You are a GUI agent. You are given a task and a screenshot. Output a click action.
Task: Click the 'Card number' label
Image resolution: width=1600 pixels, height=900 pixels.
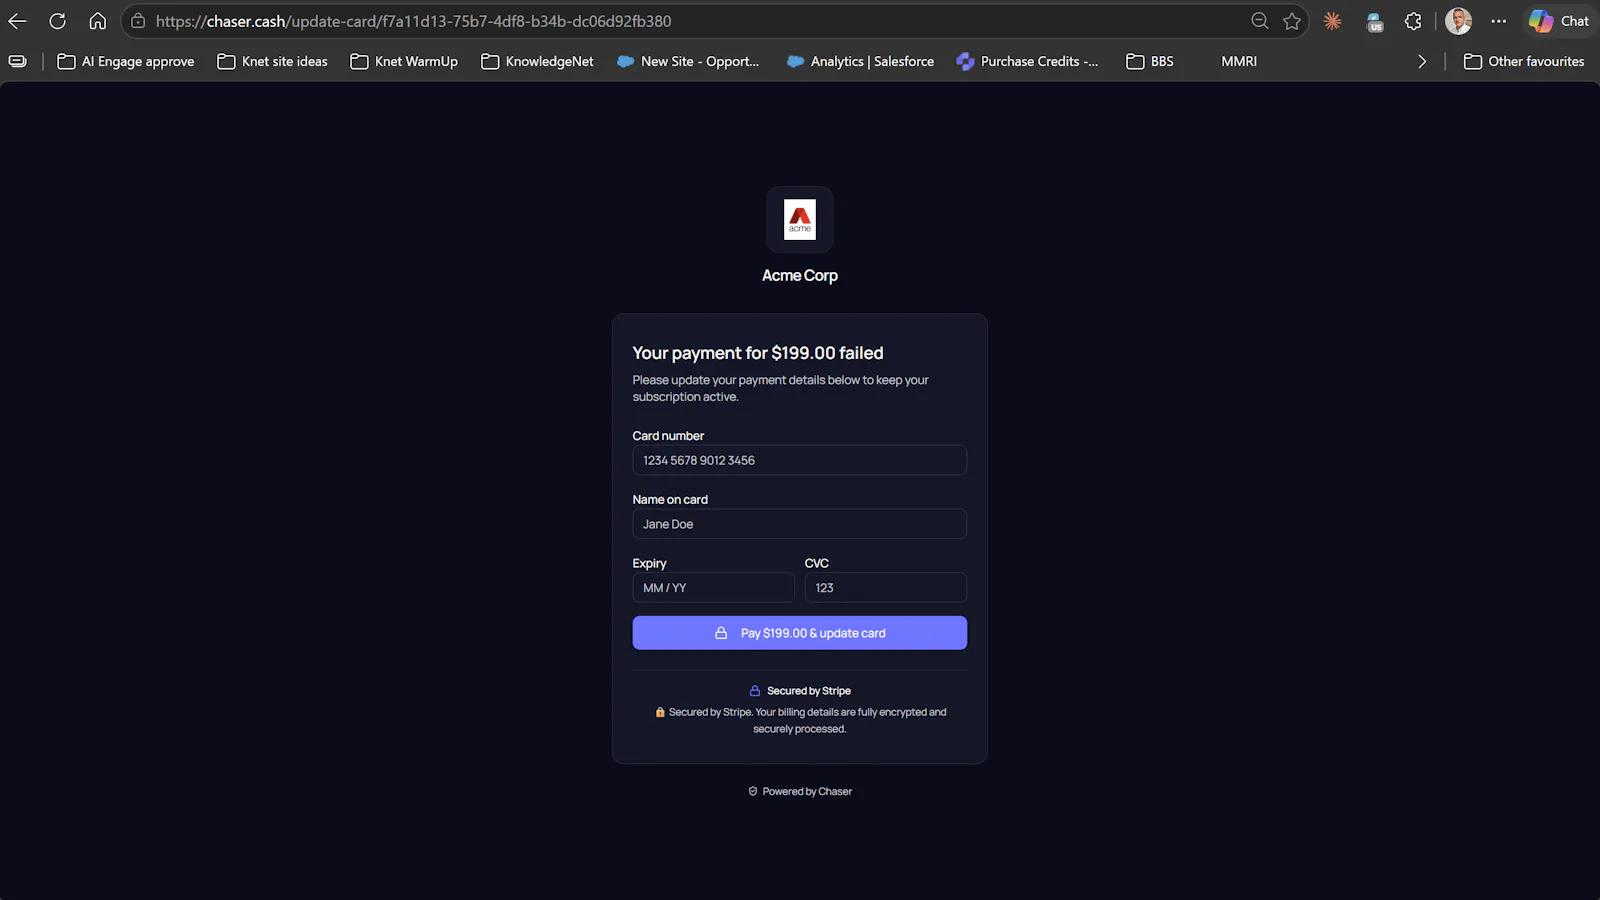pos(668,436)
